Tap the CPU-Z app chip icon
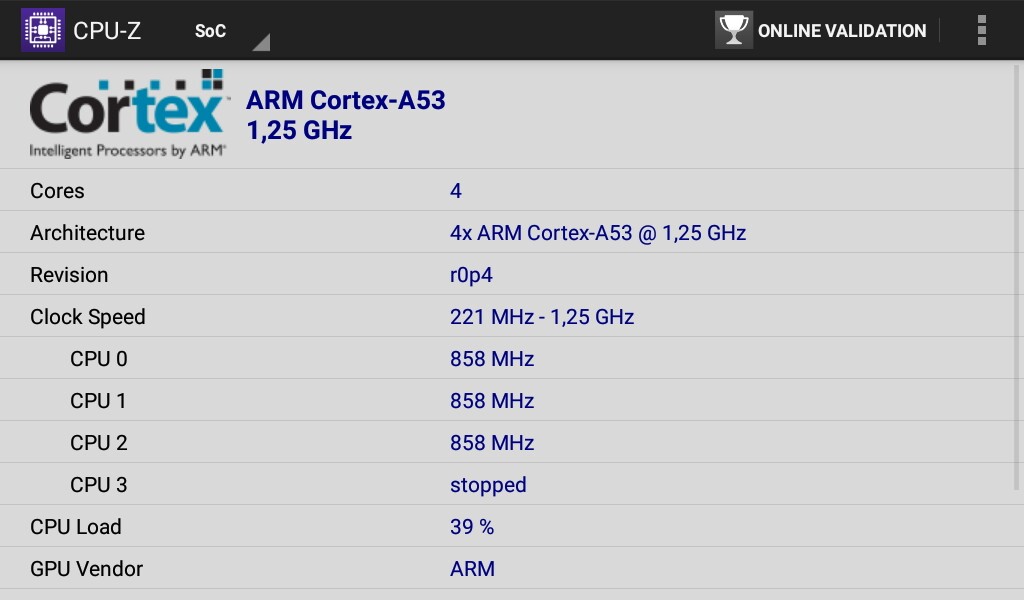The image size is (1024, 600). pos(42,30)
